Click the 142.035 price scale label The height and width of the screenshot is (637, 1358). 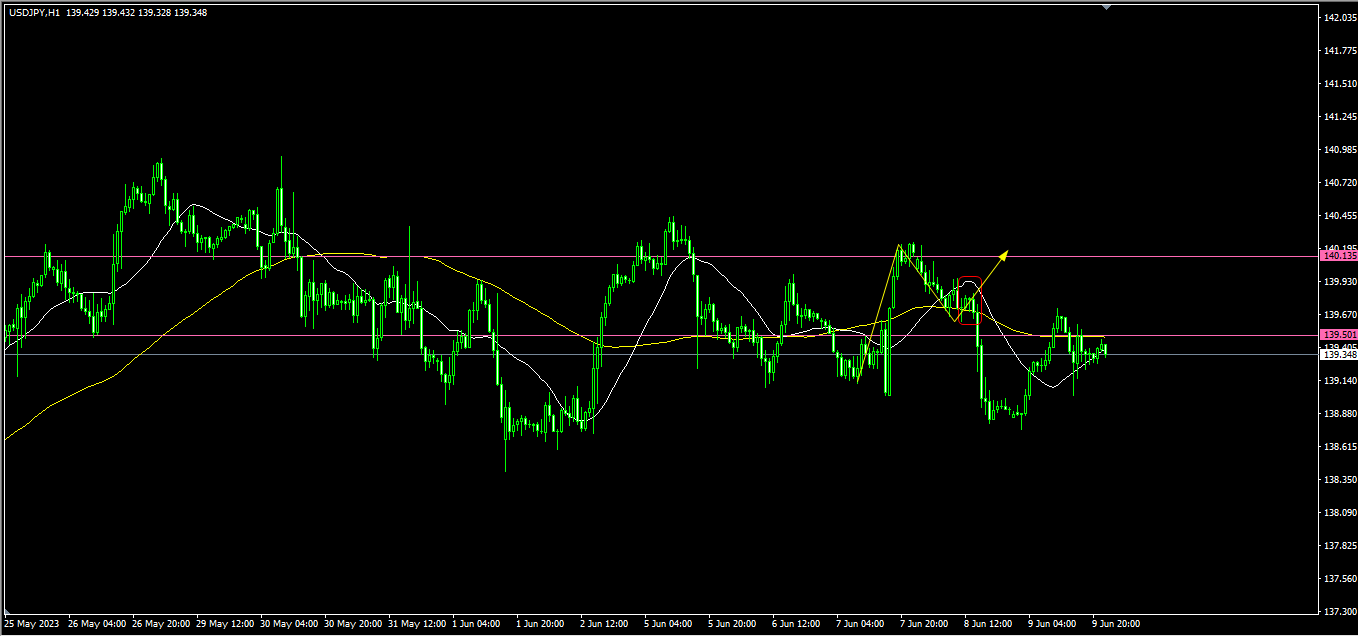(x=1338, y=18)
